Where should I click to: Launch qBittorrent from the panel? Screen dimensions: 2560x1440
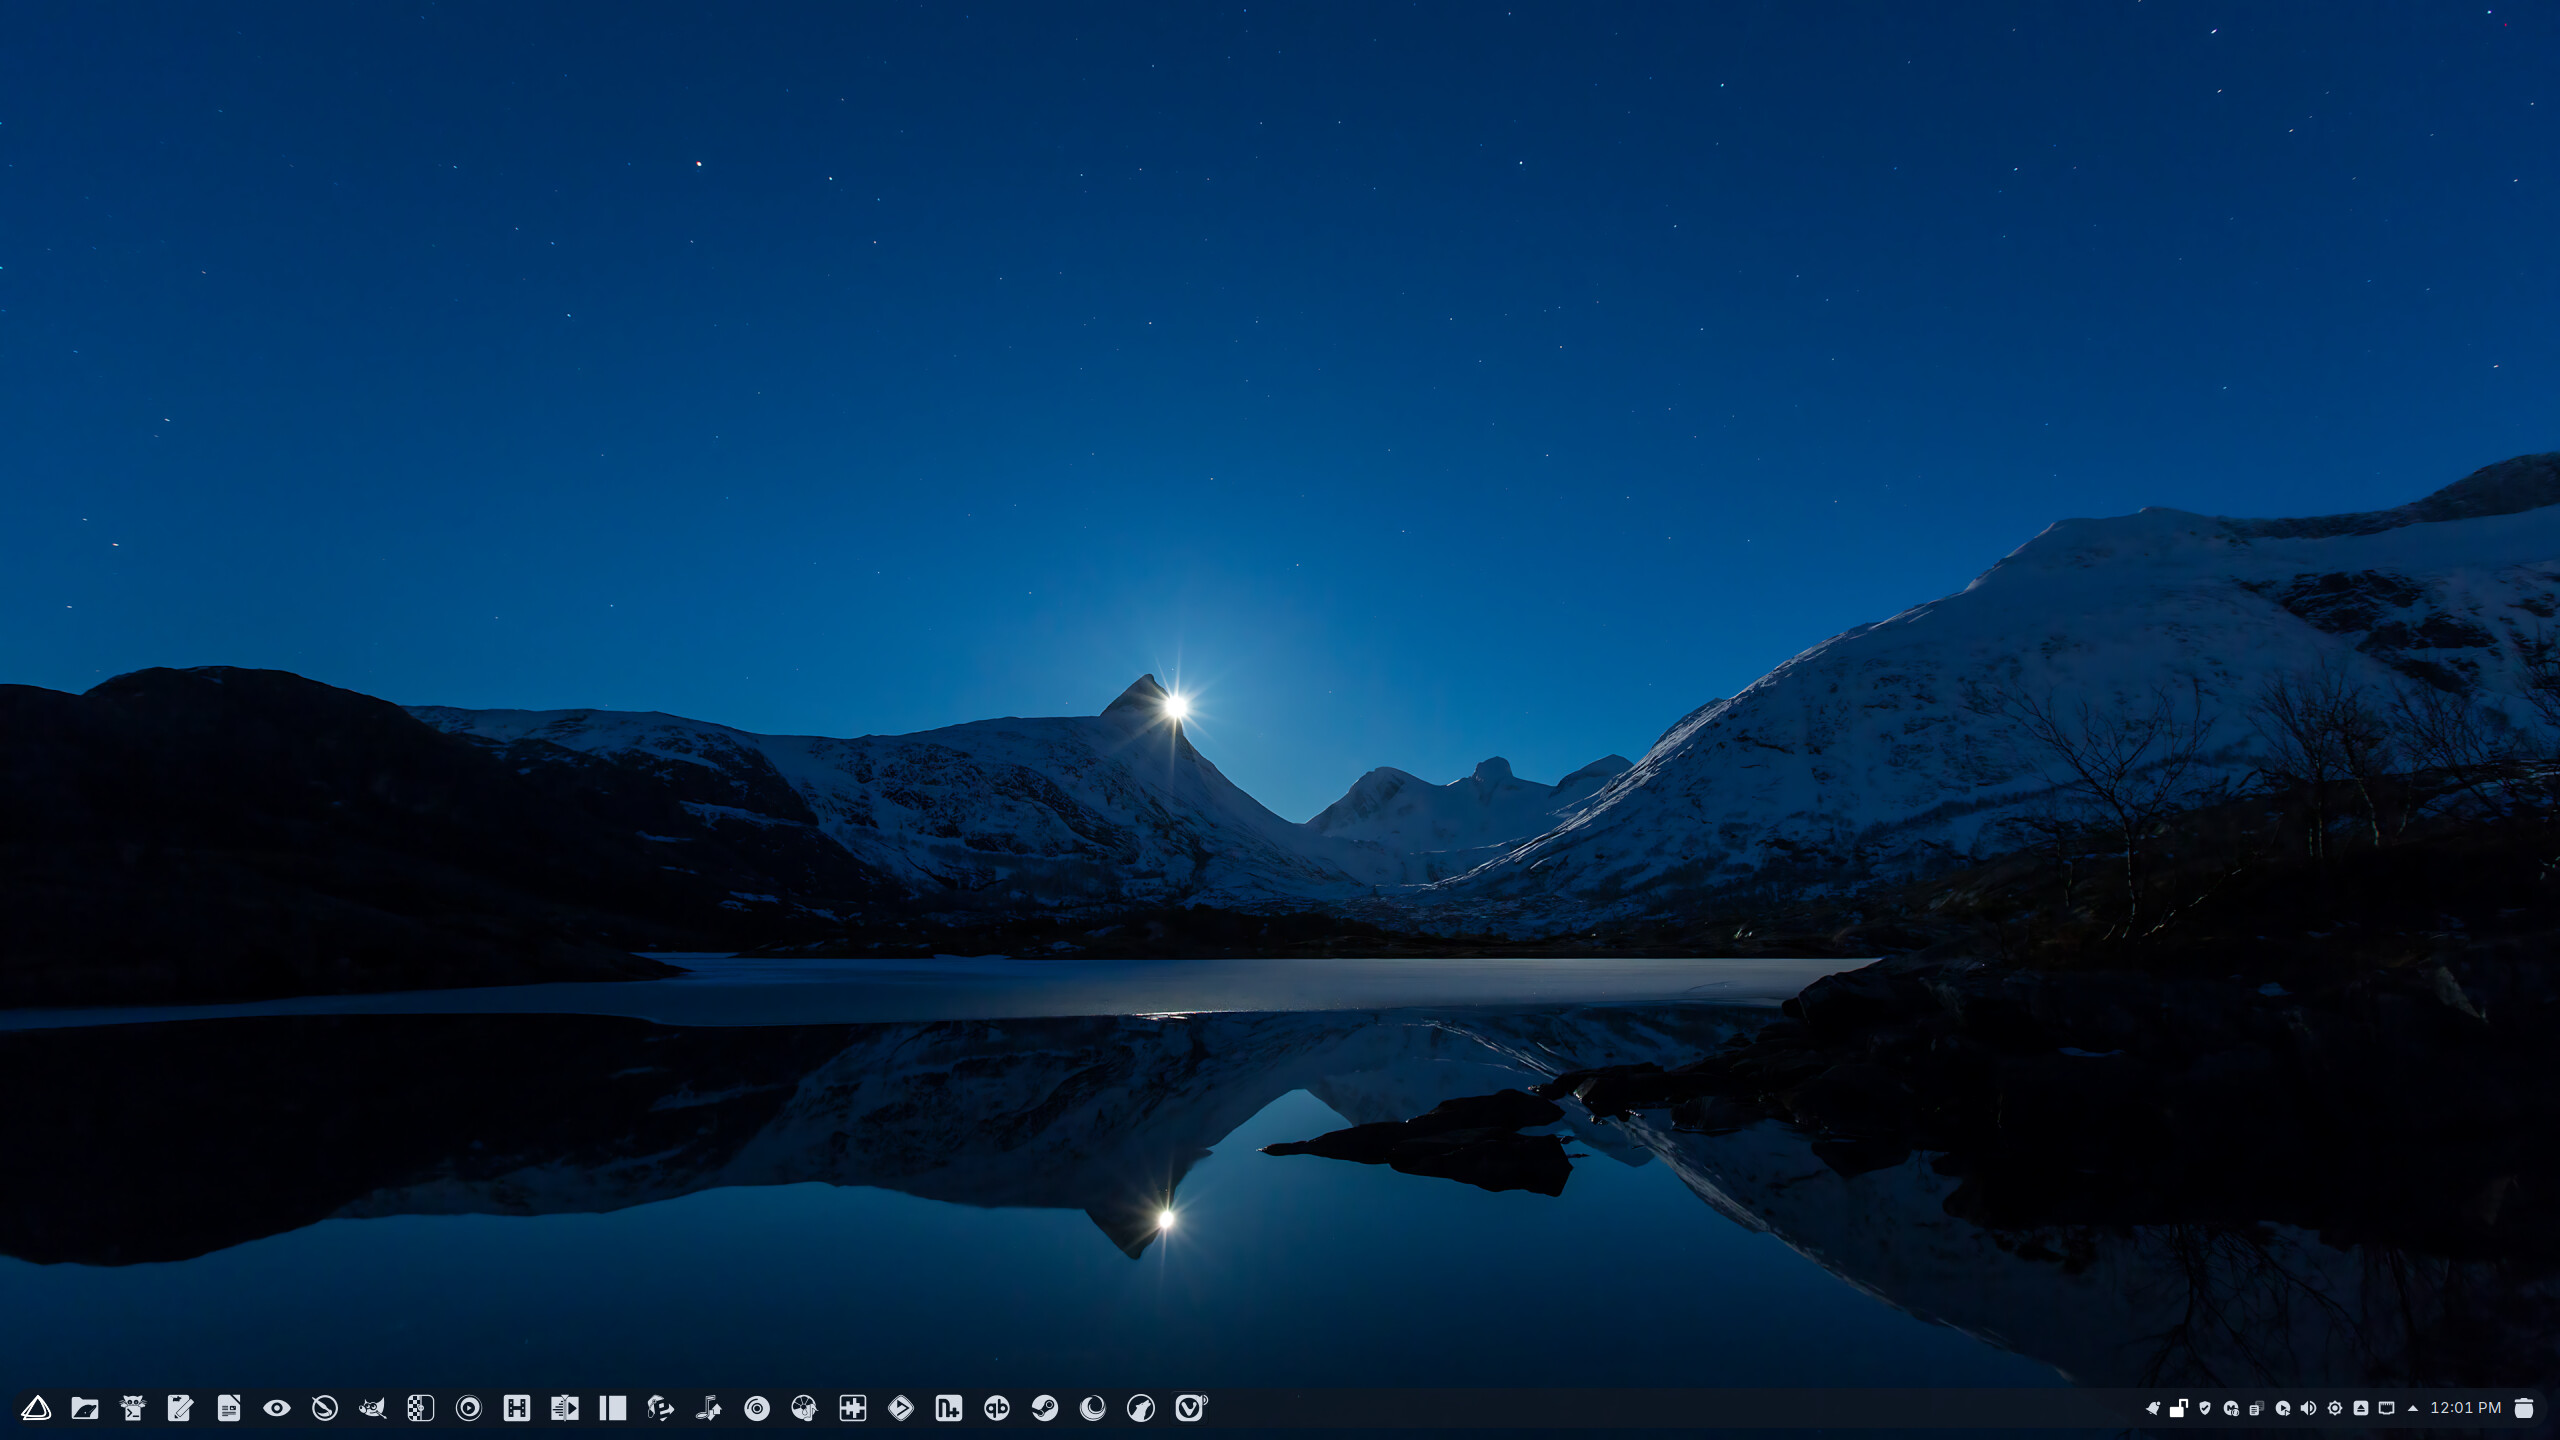(x=996, y=1408)
